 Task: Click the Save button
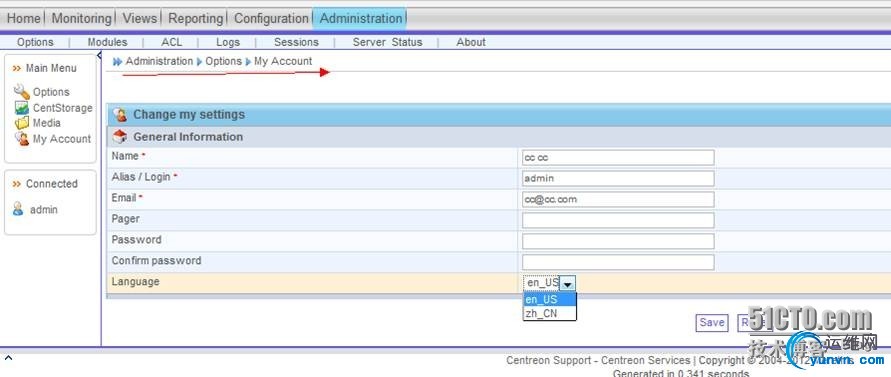712,322
